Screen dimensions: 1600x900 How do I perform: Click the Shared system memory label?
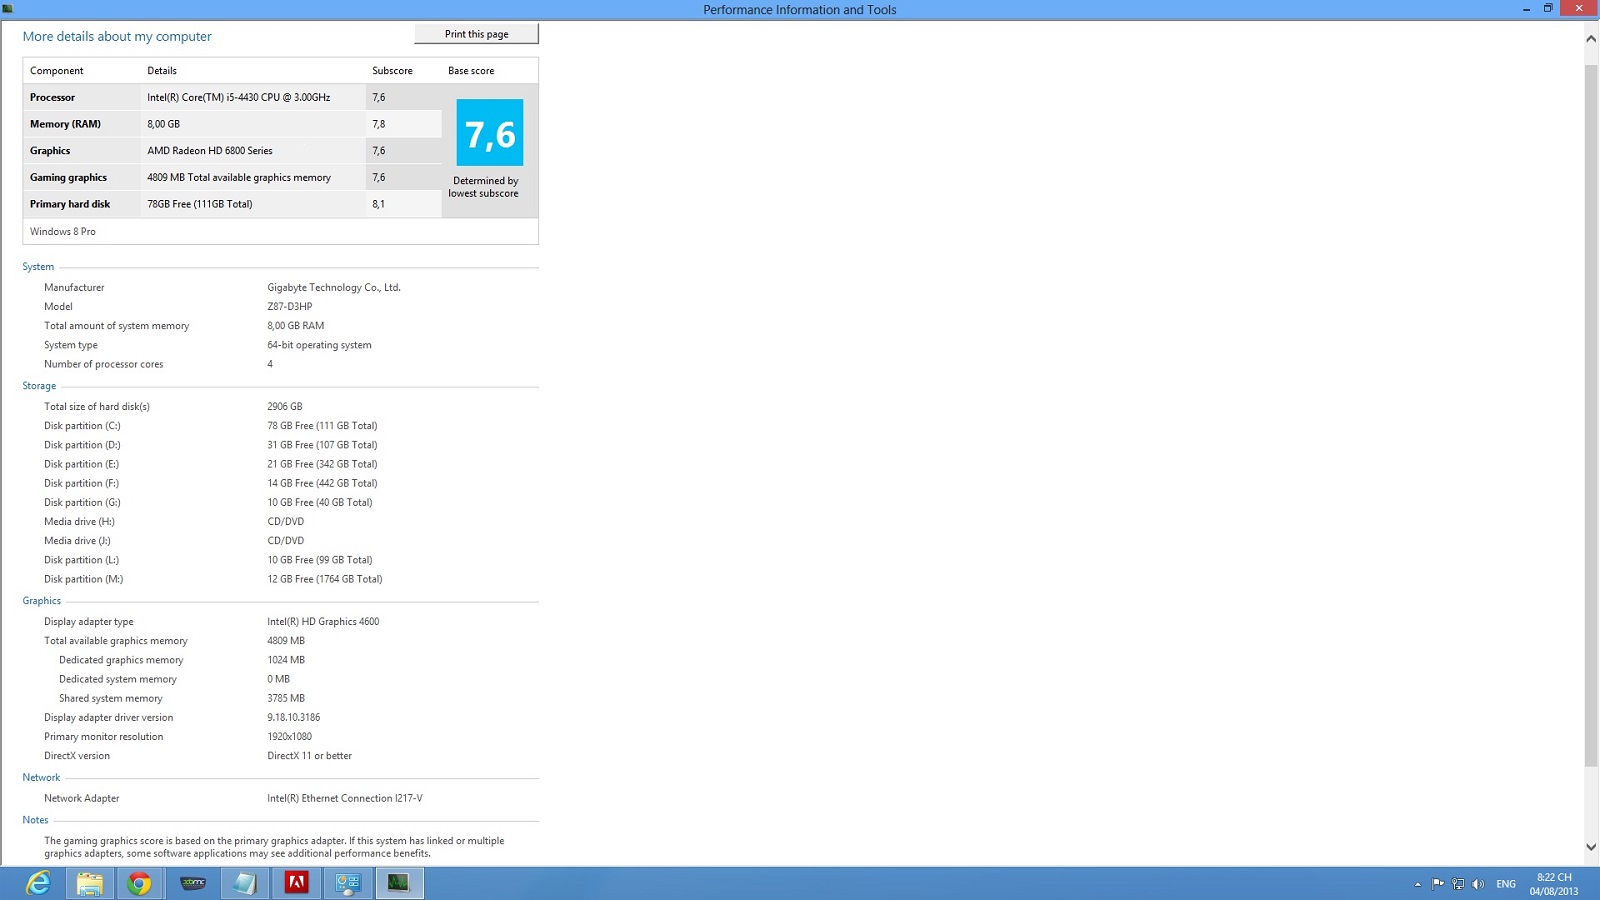point(110,698)
